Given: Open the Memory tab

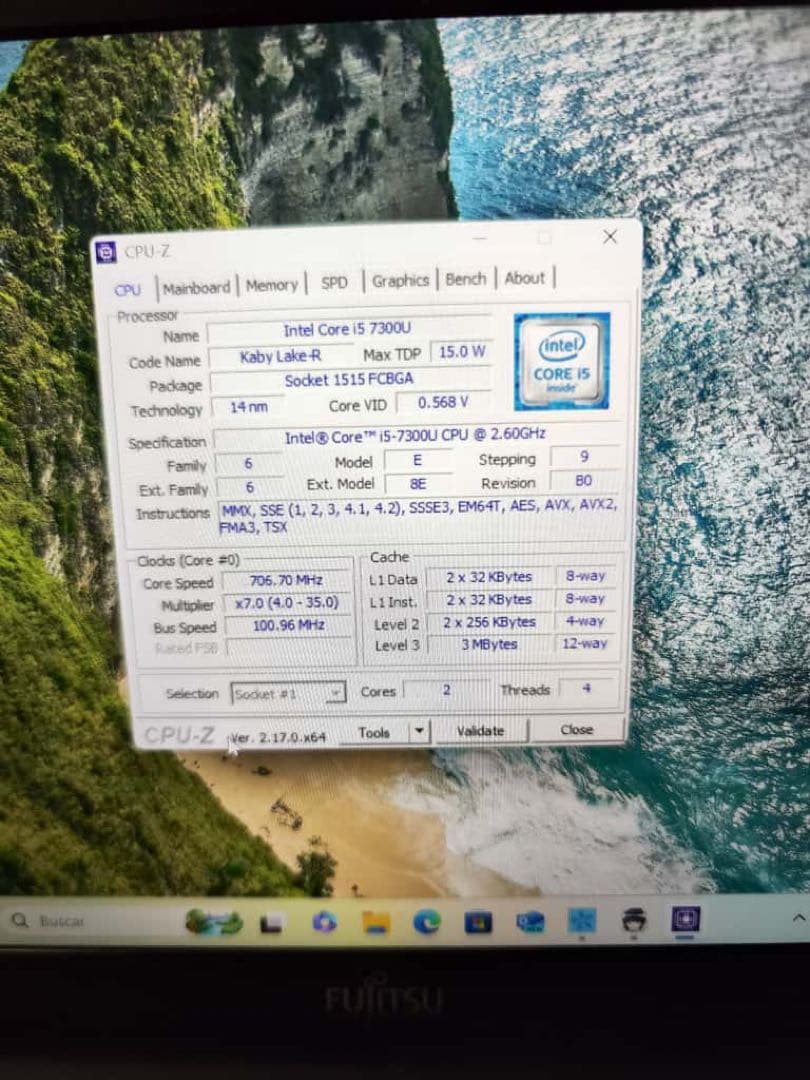Looking at the screenshot, I should 271,285.
